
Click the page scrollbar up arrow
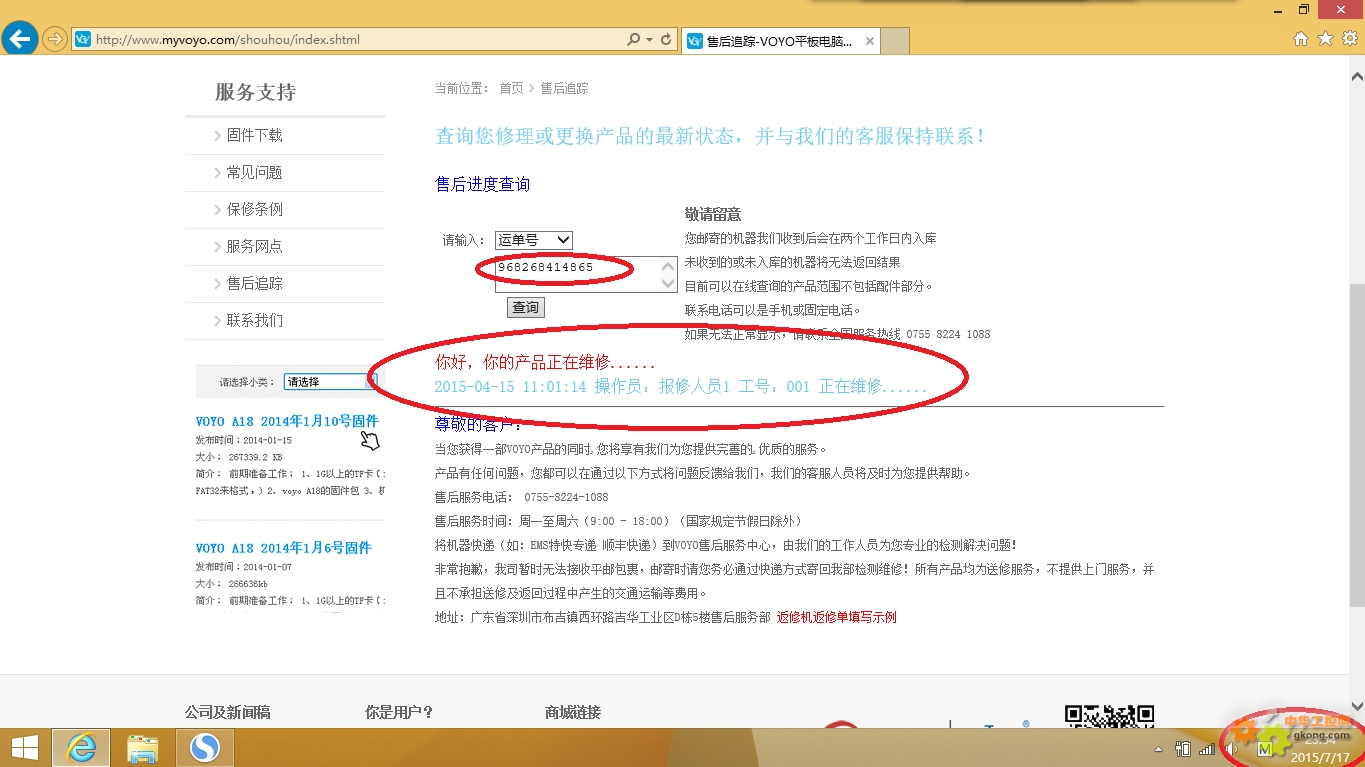coord(1357,76)
